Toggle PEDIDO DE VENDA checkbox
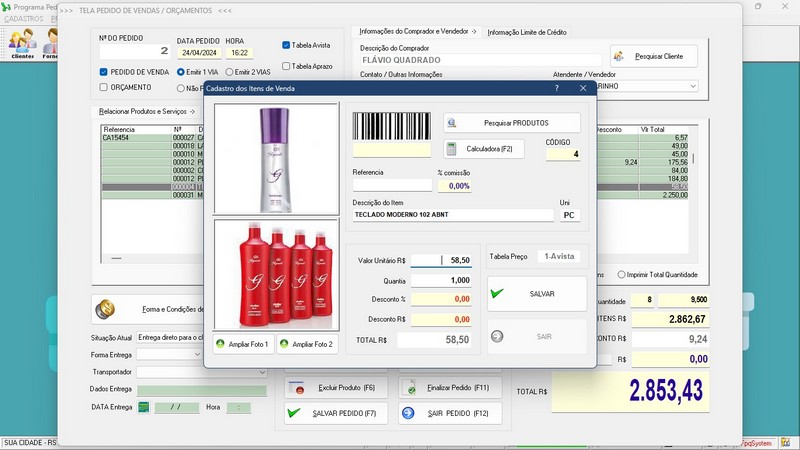 pos(104,72)
